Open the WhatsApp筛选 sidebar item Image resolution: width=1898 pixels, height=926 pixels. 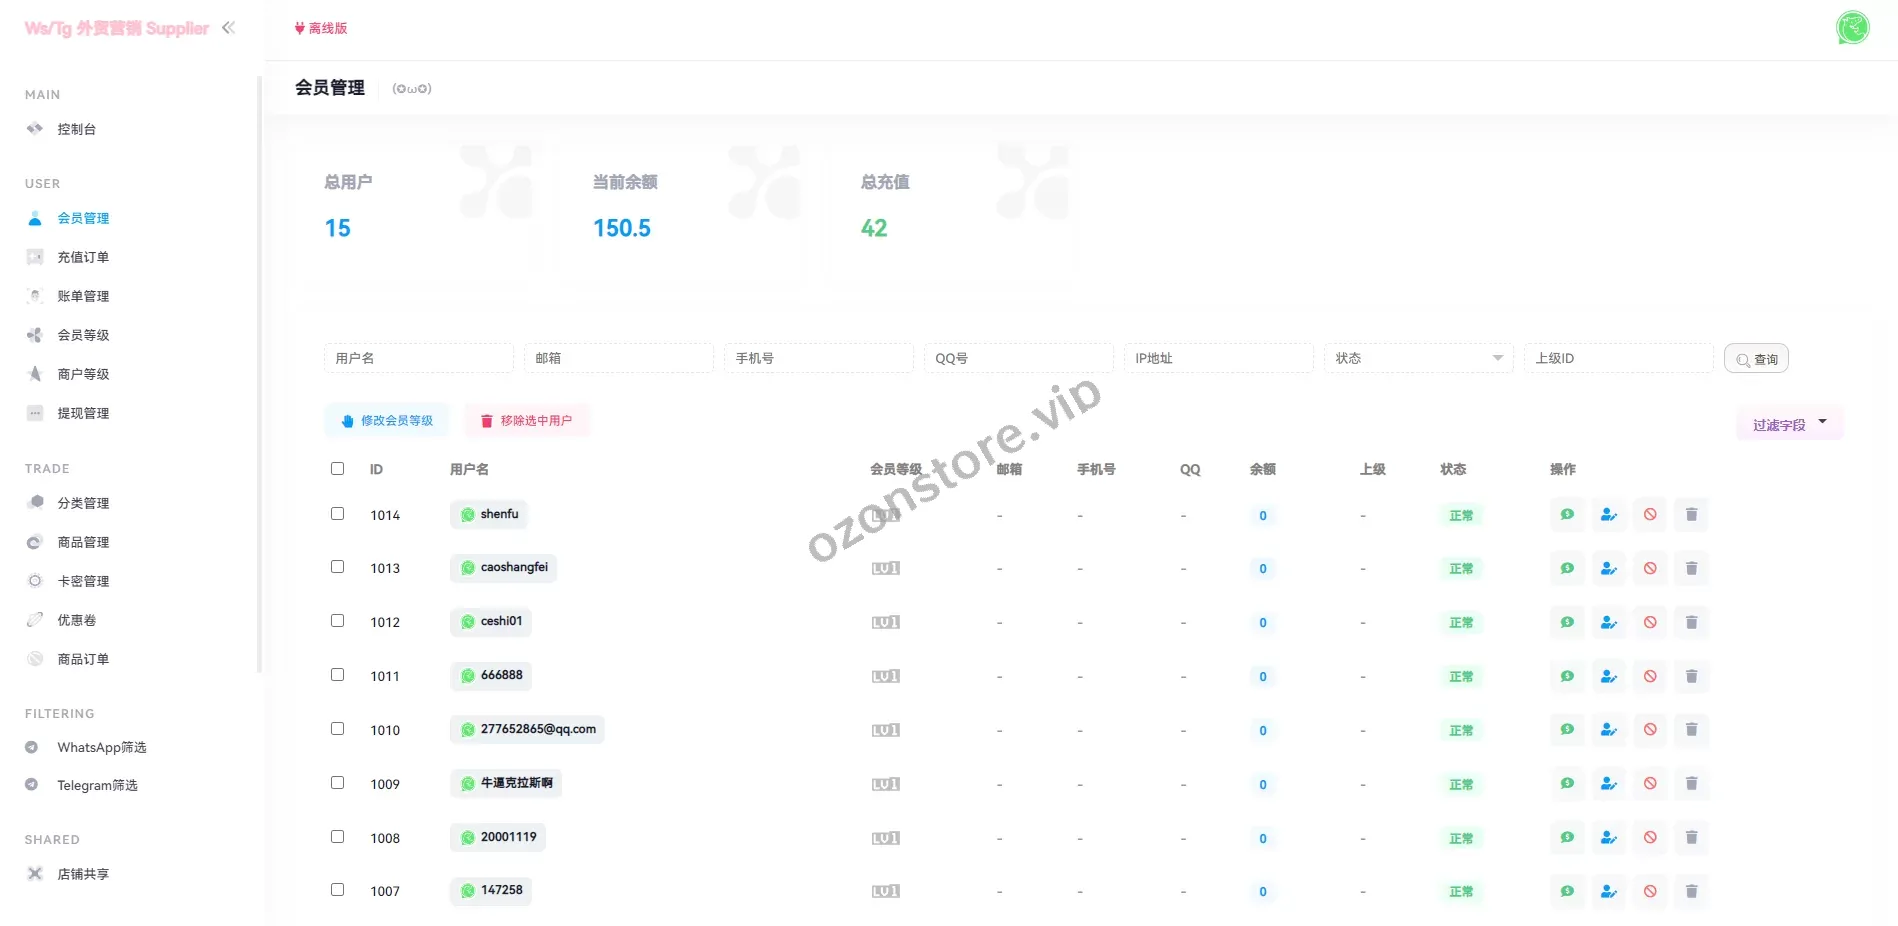(x=101, y=748)
